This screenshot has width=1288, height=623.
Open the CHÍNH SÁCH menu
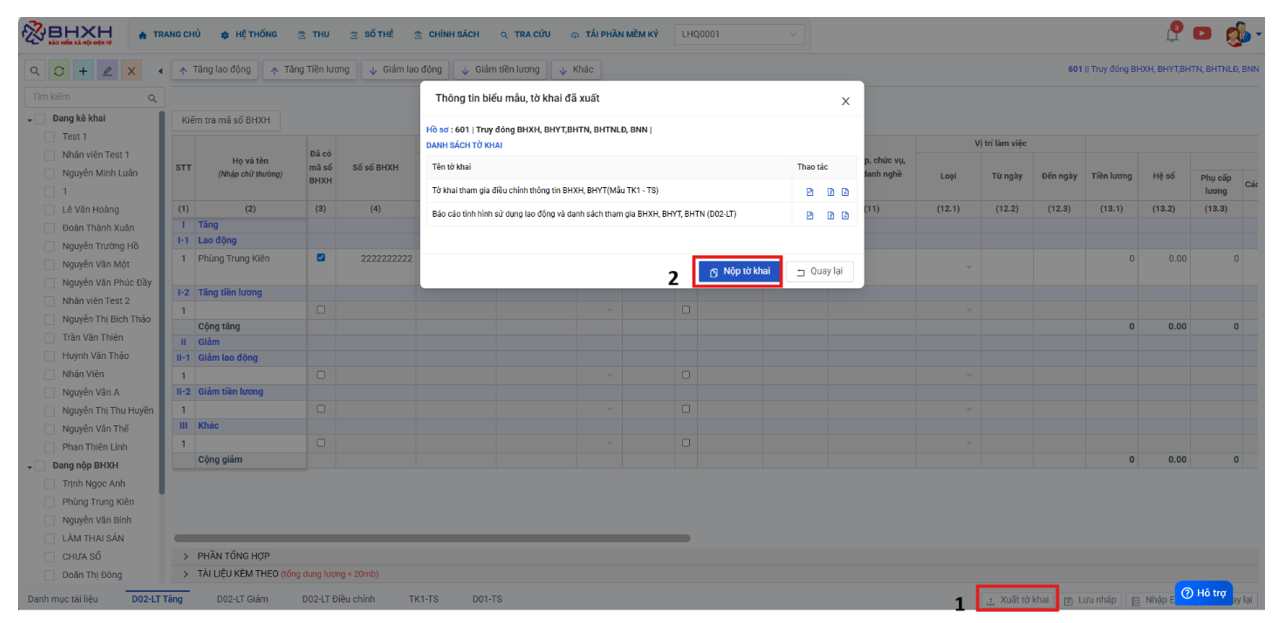click(447, 34)
